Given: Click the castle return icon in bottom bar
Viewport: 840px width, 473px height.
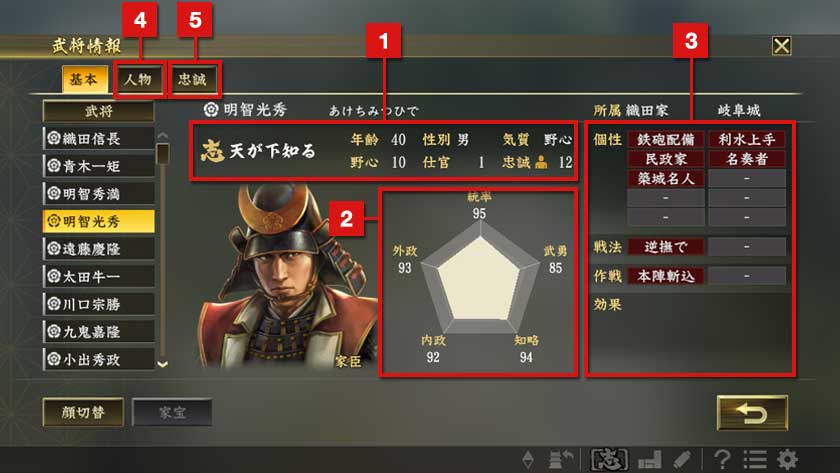Looking at the screenshot, I should click(x=561, y=459).
